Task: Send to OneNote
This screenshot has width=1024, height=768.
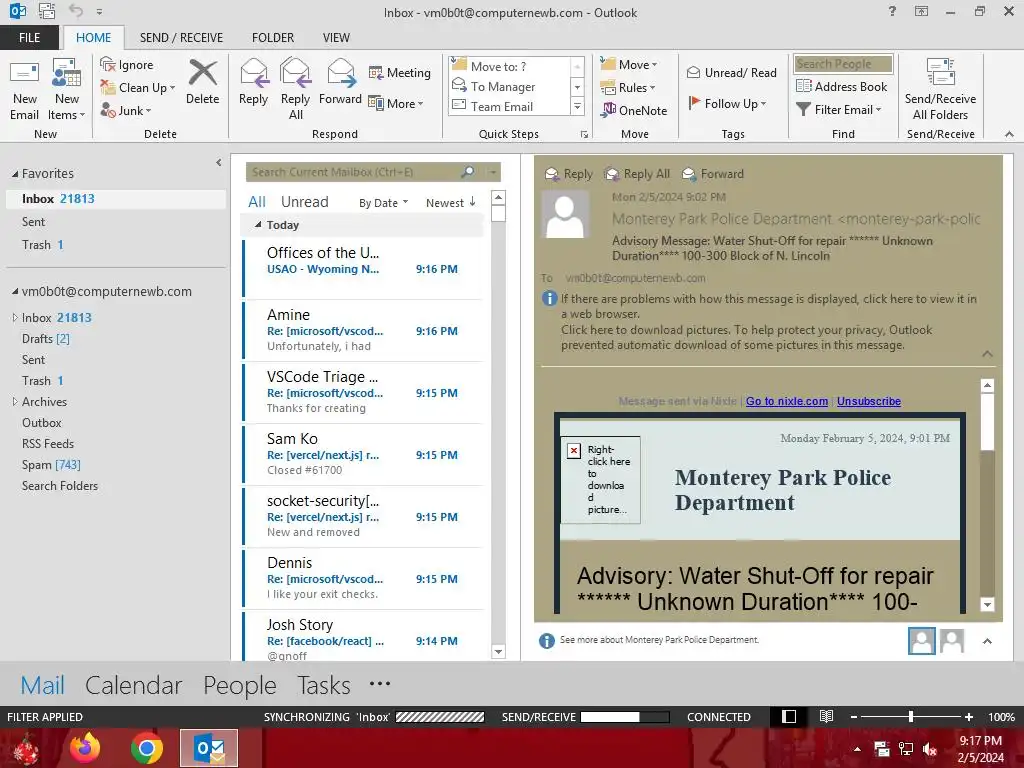Action: point(634,110)
